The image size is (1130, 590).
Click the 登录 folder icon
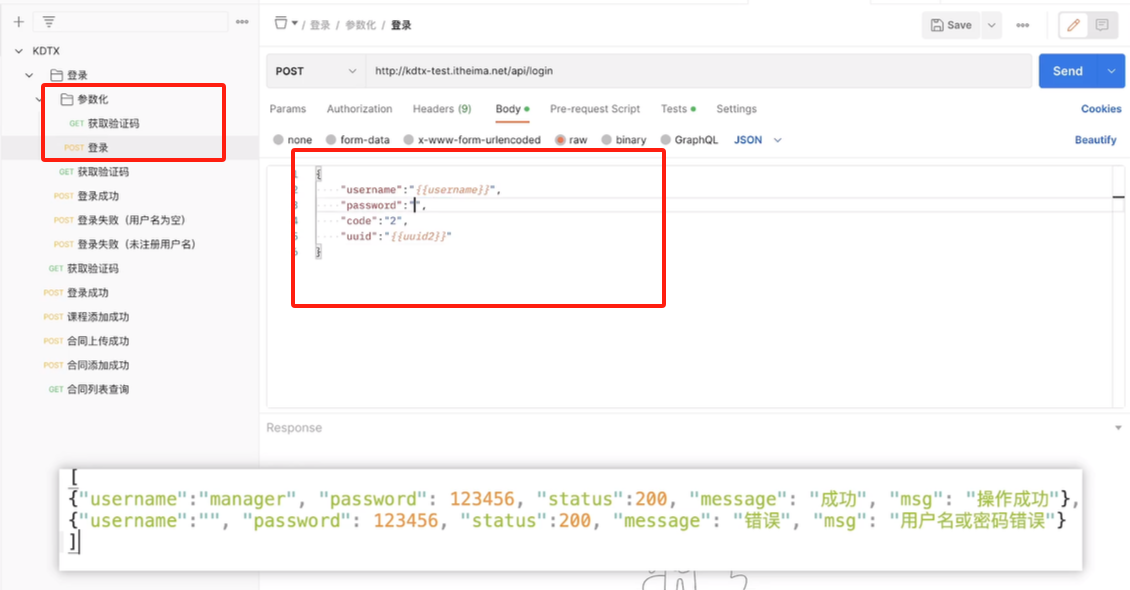56,75
